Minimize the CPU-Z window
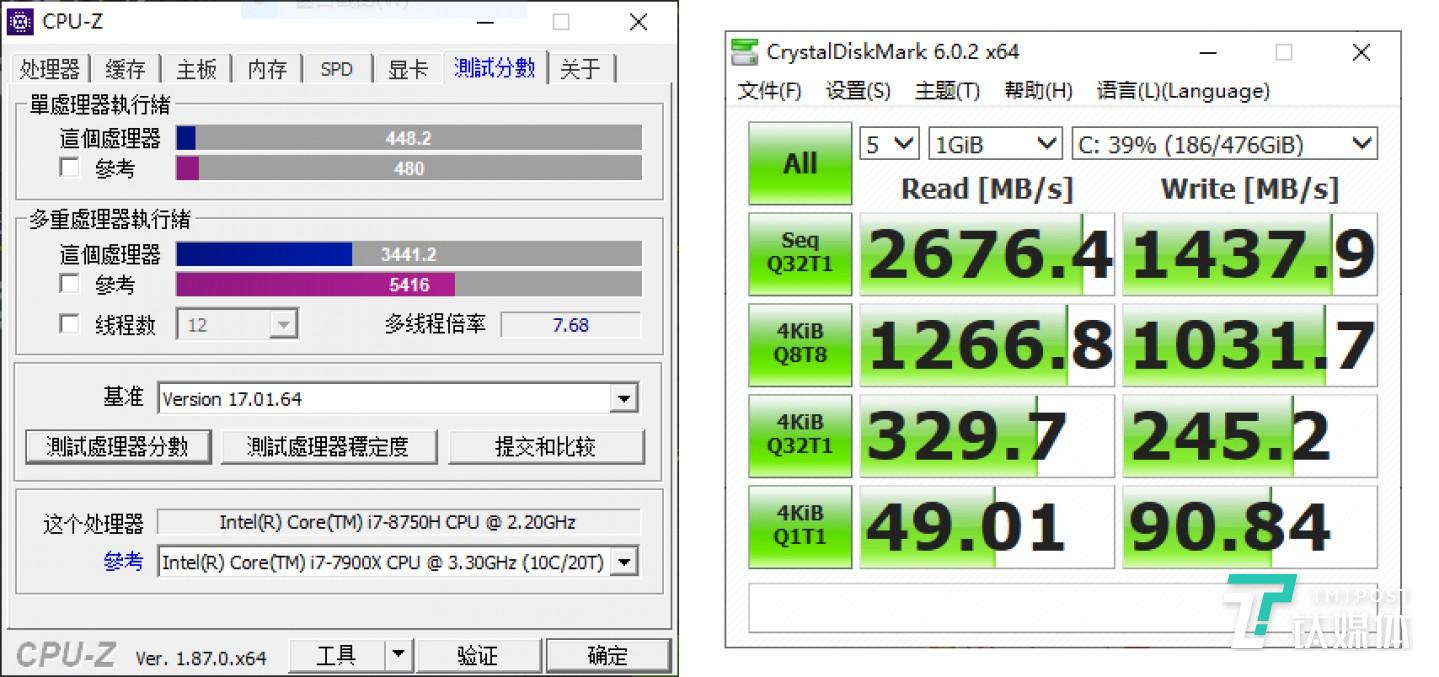 click(x=485, y=21)
